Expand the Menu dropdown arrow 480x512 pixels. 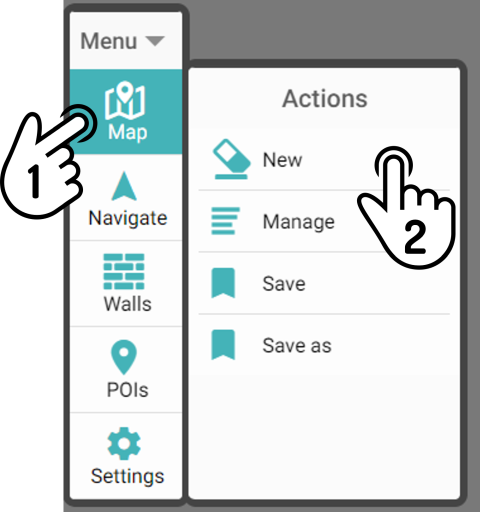coord(155,41)
